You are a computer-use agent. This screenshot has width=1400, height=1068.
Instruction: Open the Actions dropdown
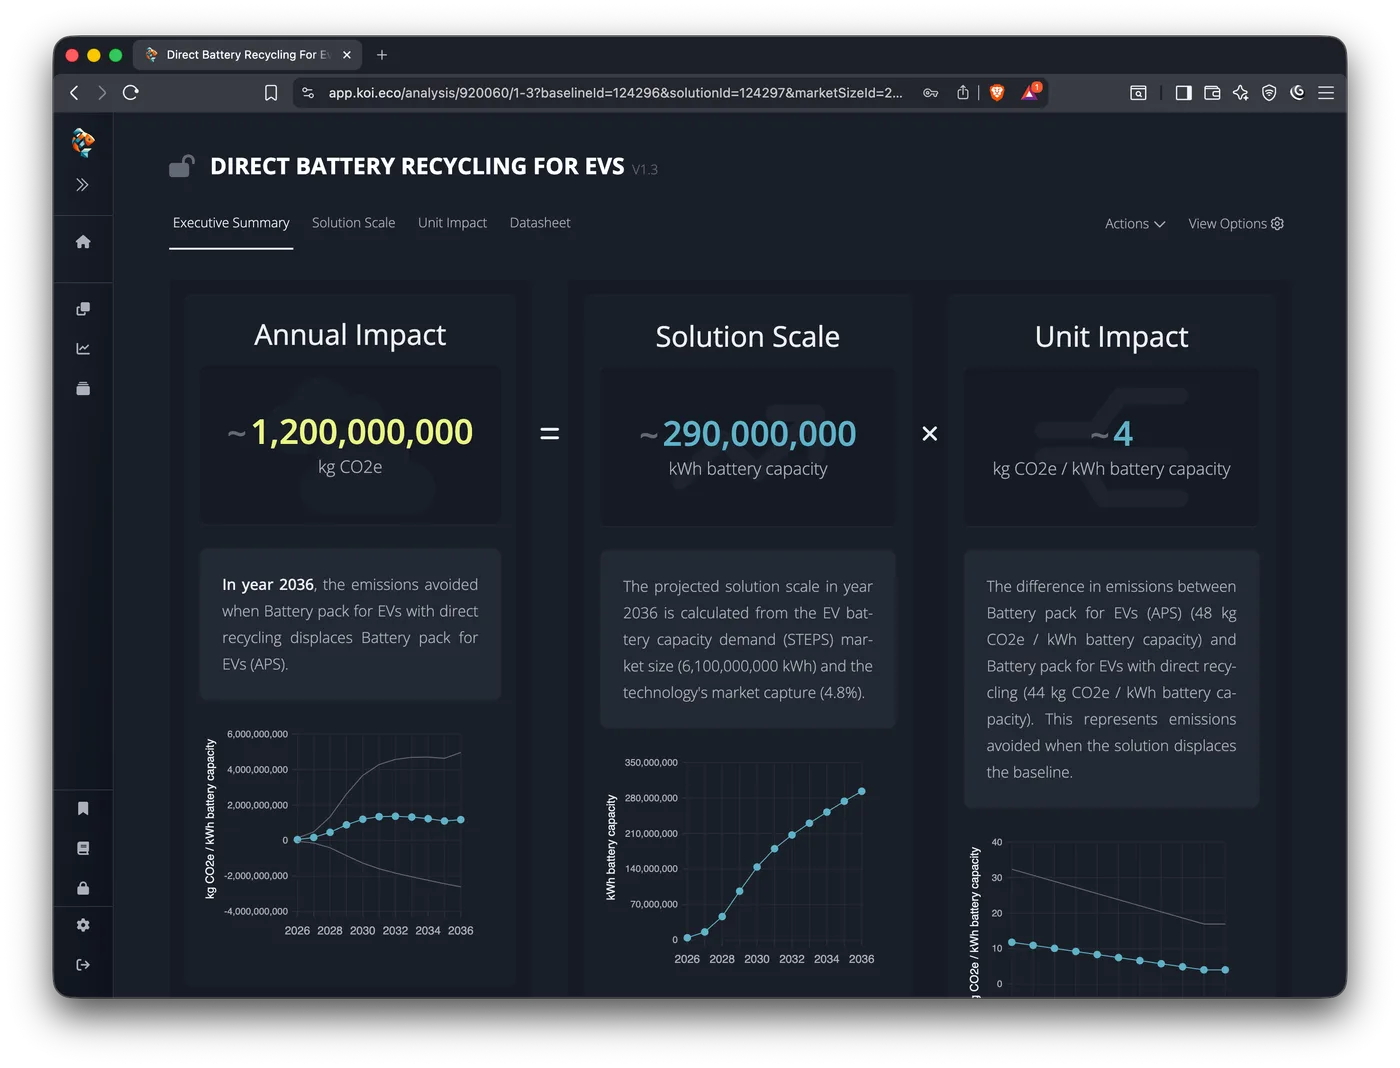[x=1133, y=223]
